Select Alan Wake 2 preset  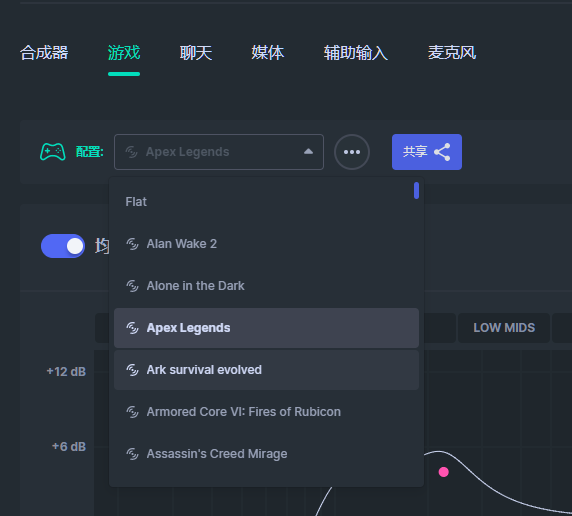coord(266,244)
